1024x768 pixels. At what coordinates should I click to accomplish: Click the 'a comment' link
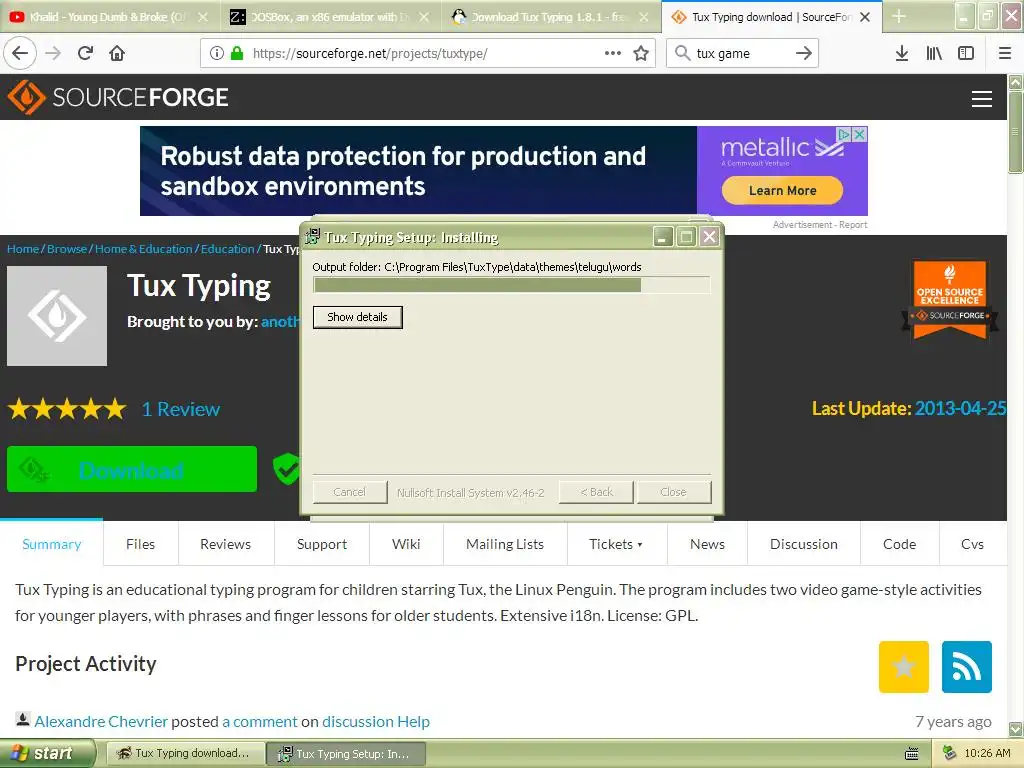[x=260, y=722]
